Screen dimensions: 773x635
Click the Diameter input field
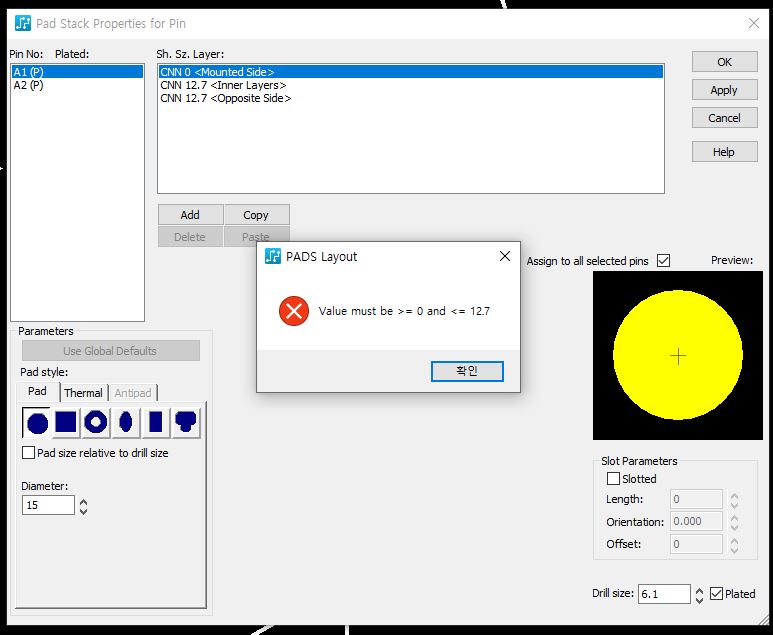48,506
